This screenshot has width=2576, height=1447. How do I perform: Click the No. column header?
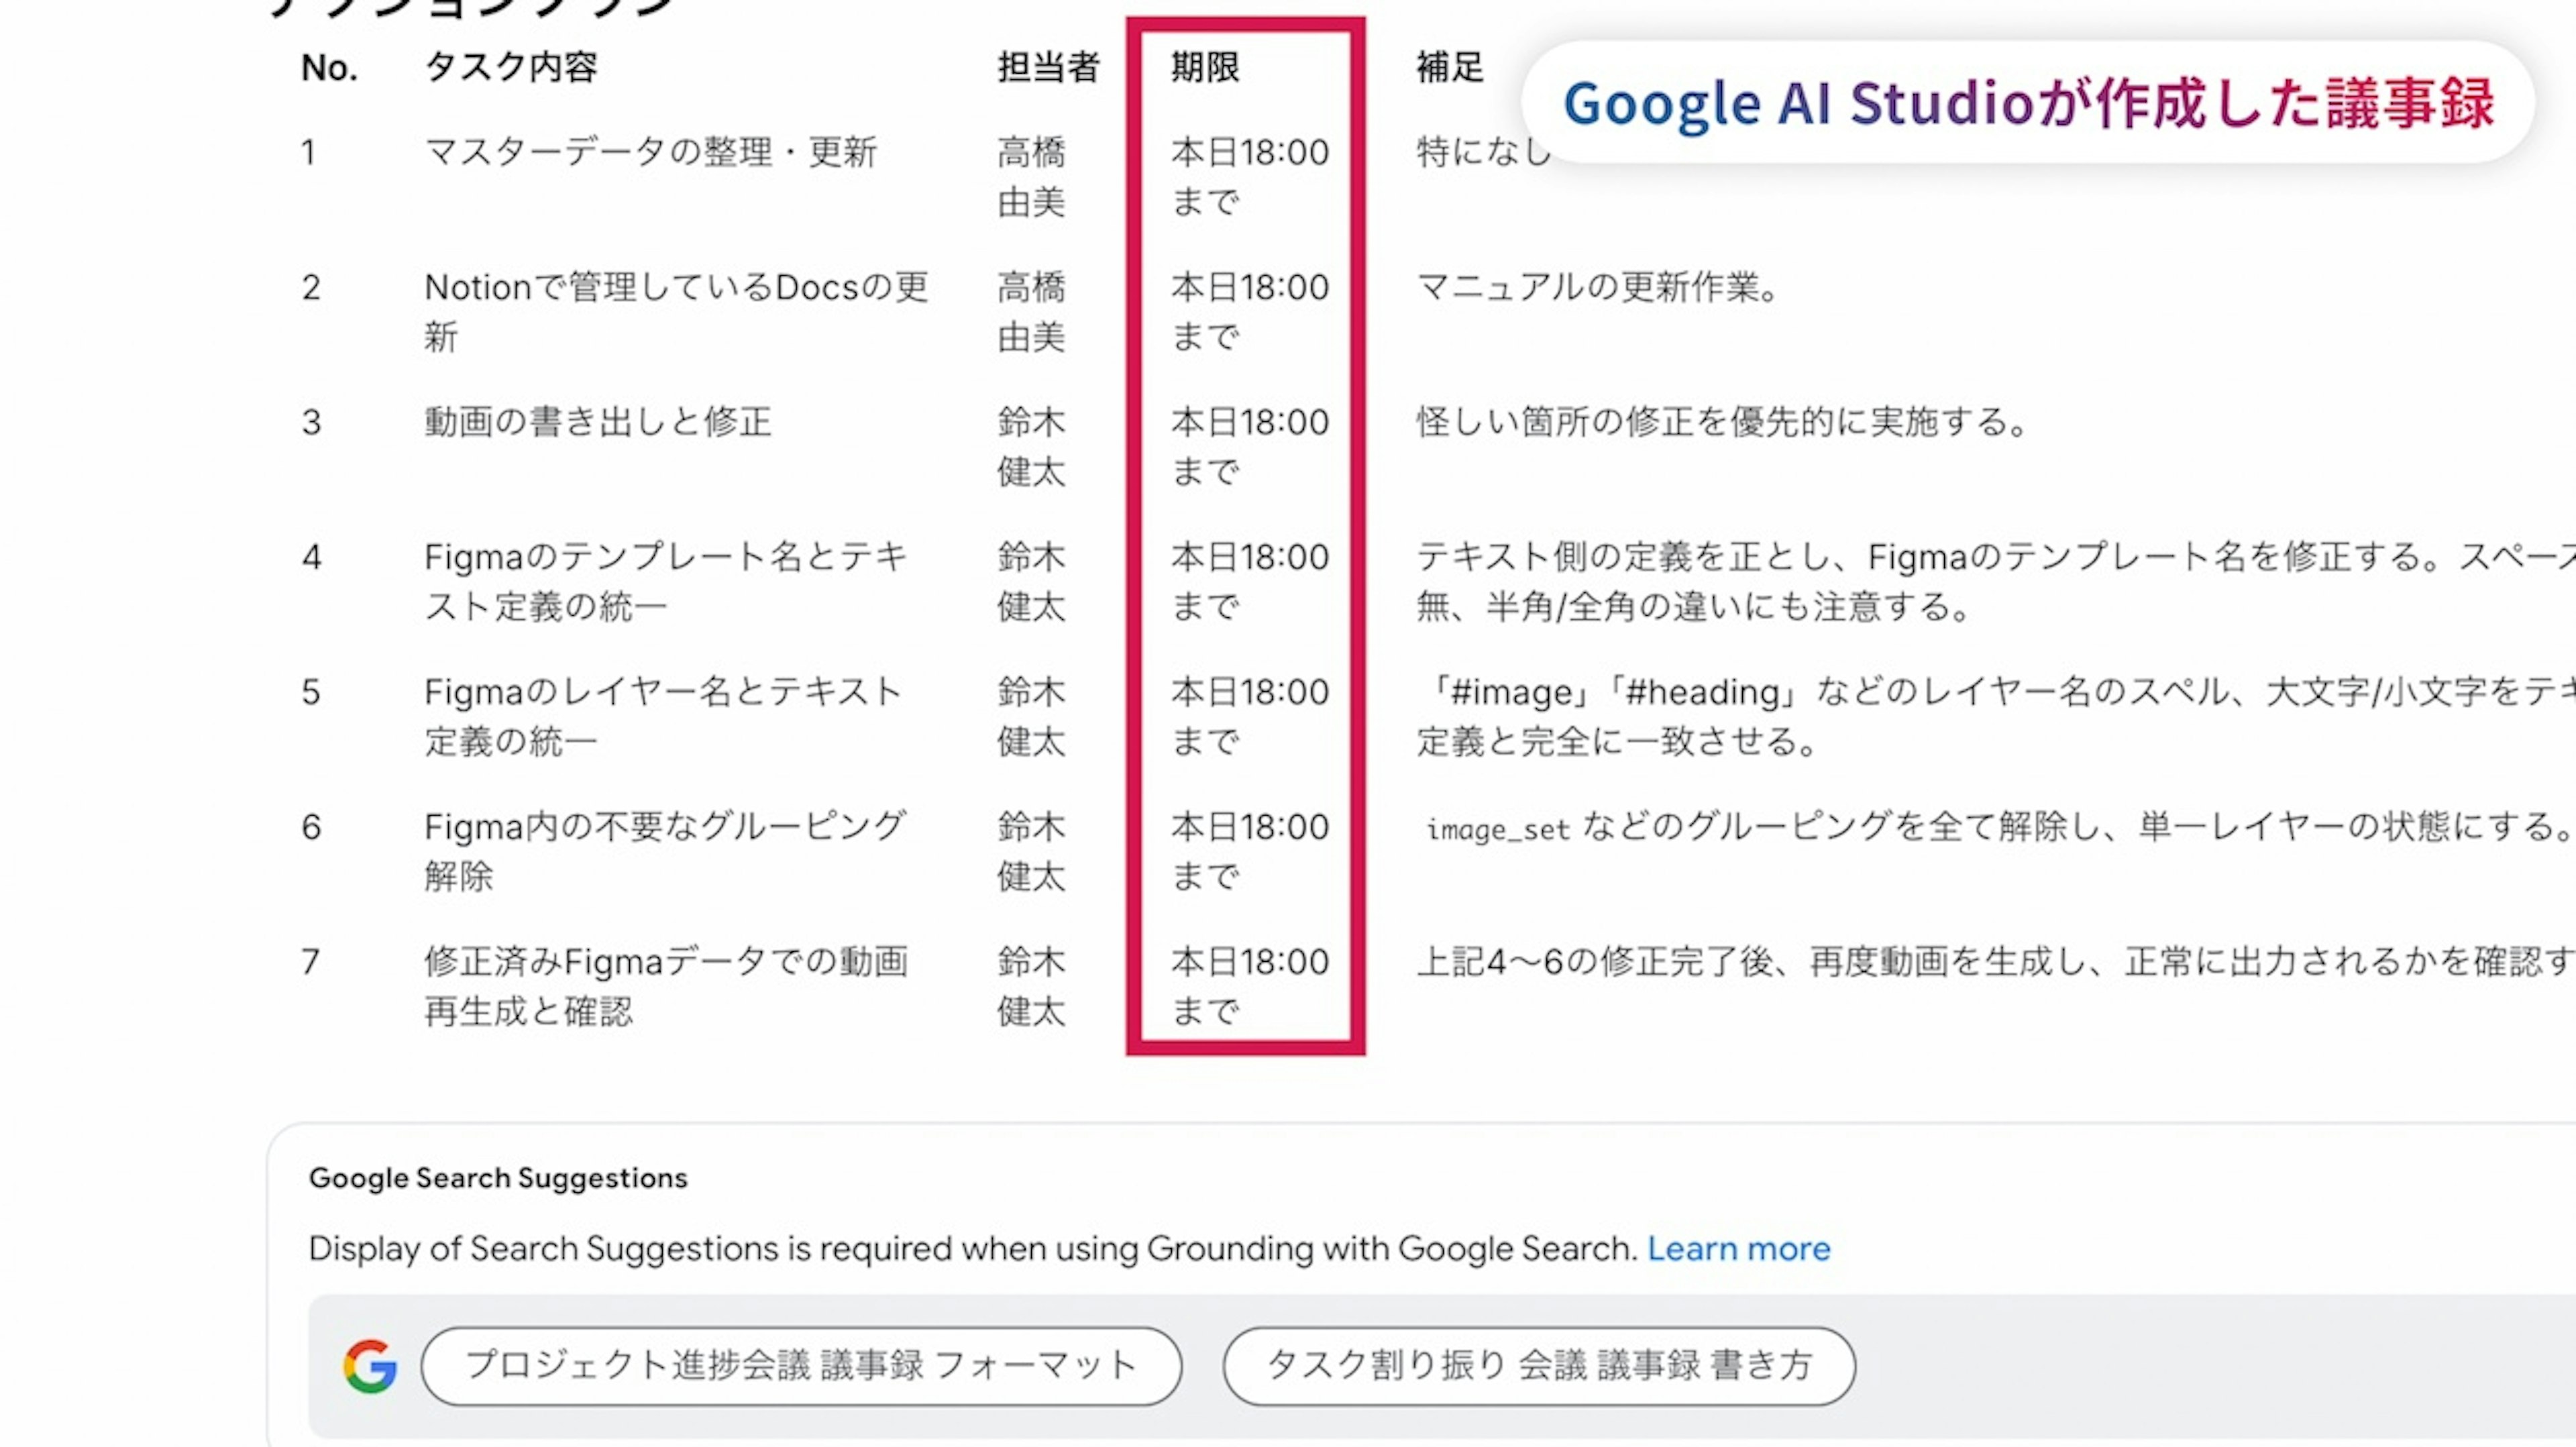pyautogui.click(x=329, y=68)
